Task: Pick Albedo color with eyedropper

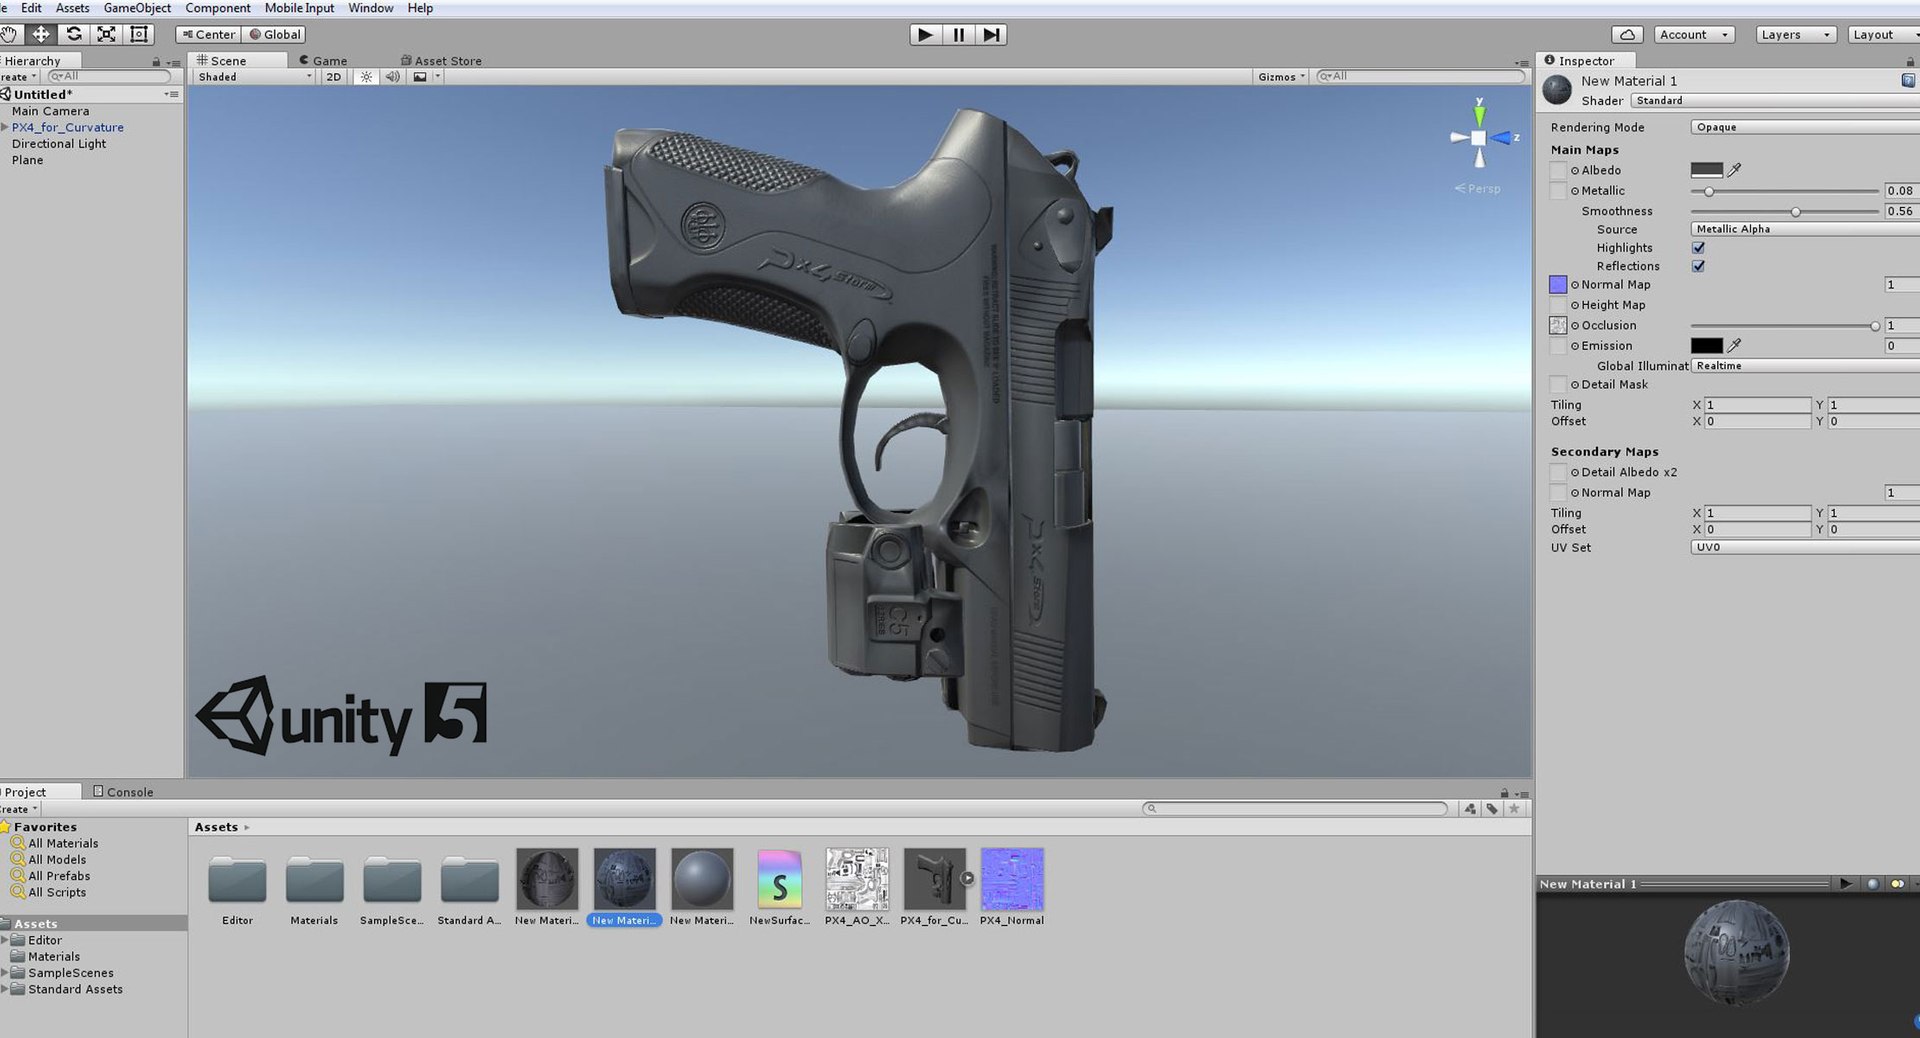Action: coord(1735,170)
